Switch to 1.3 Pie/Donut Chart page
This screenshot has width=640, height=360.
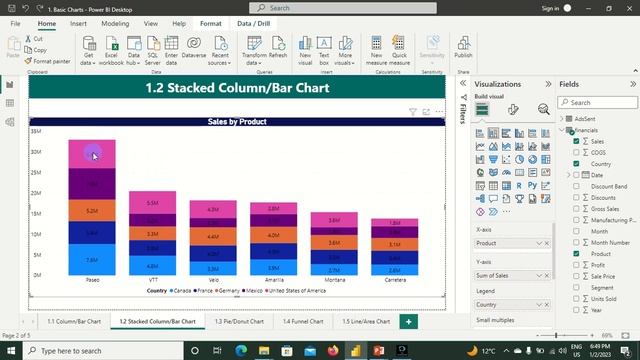point(239,322)
